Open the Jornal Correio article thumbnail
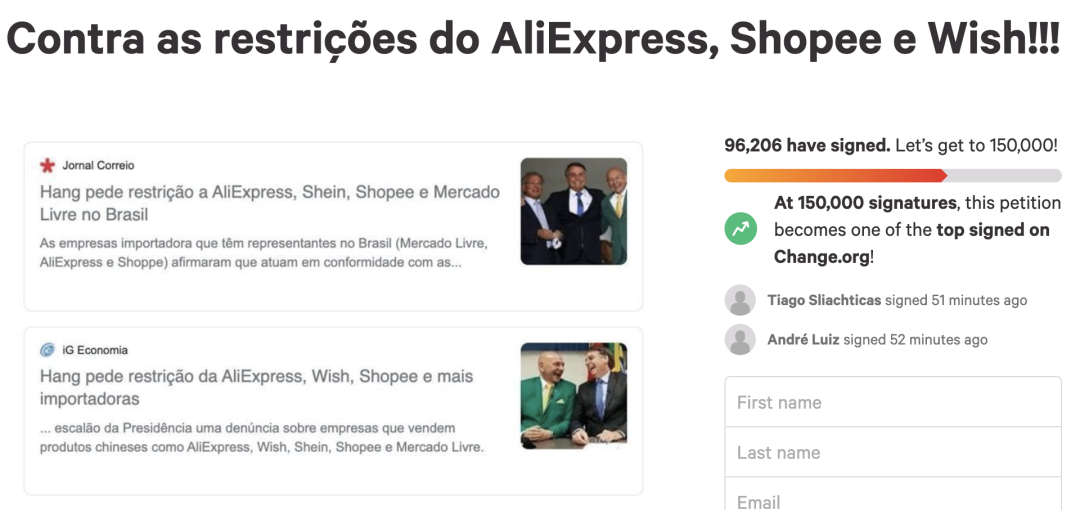Viewport: 1080px width, 510px height. (x=573, y=211)
